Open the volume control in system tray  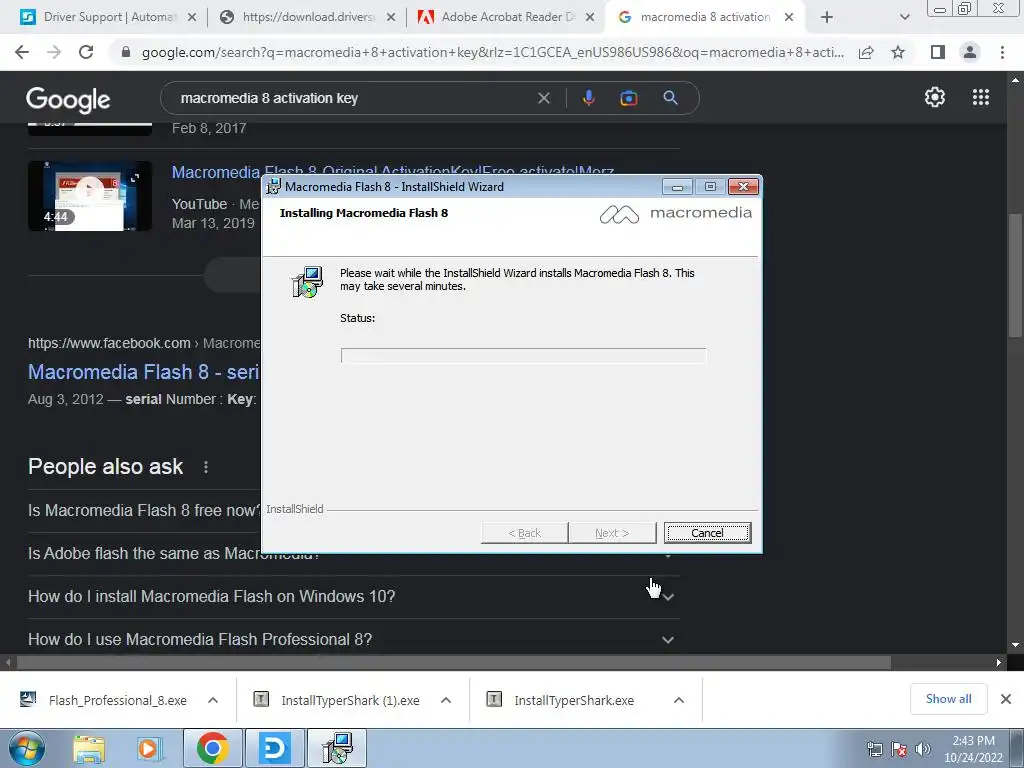coord(923,749)
